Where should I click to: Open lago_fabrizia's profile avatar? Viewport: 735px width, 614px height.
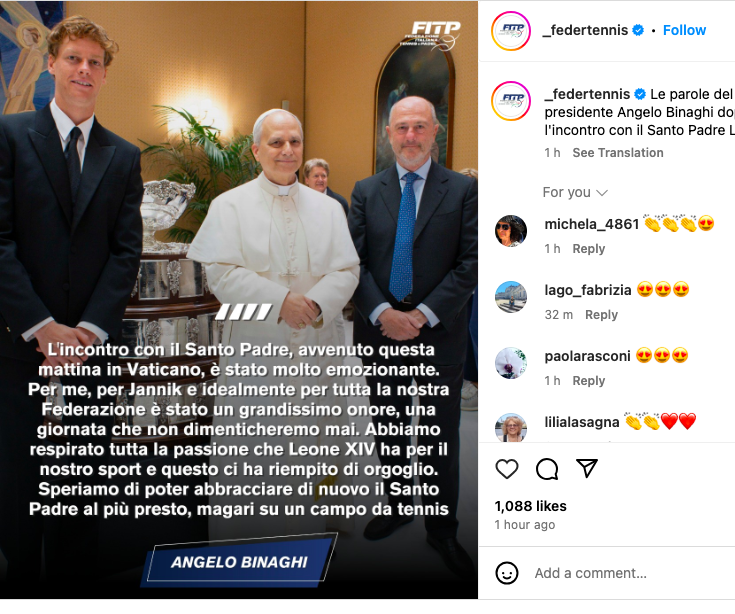pyautogui.click(x=511, y=297)
